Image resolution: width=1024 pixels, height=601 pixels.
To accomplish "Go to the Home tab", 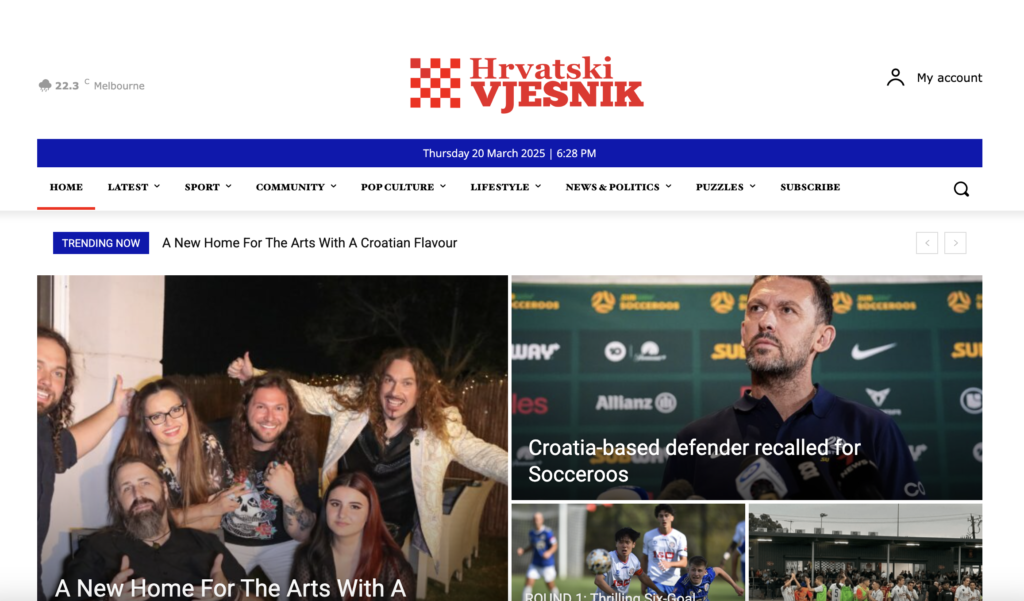I will coord(66,187).
